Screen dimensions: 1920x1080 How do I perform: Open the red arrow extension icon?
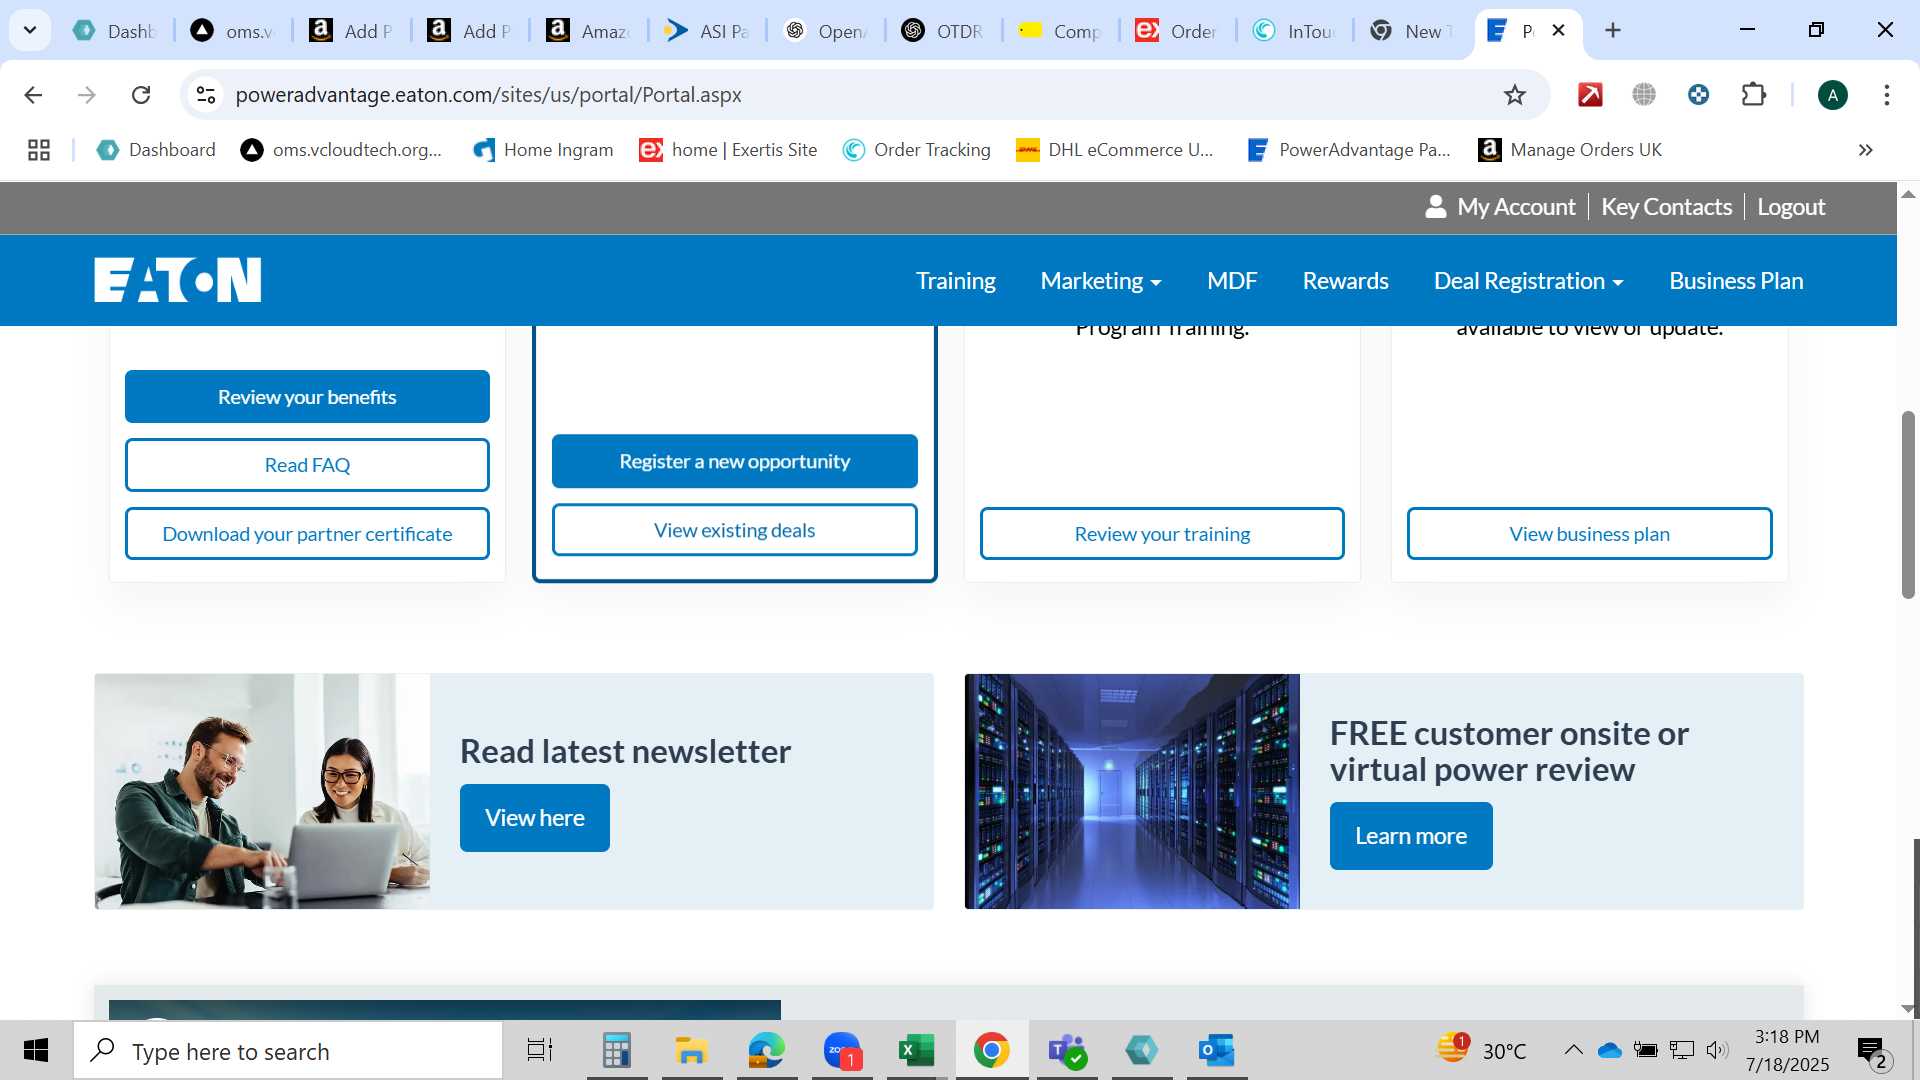tap(1590, 95)
